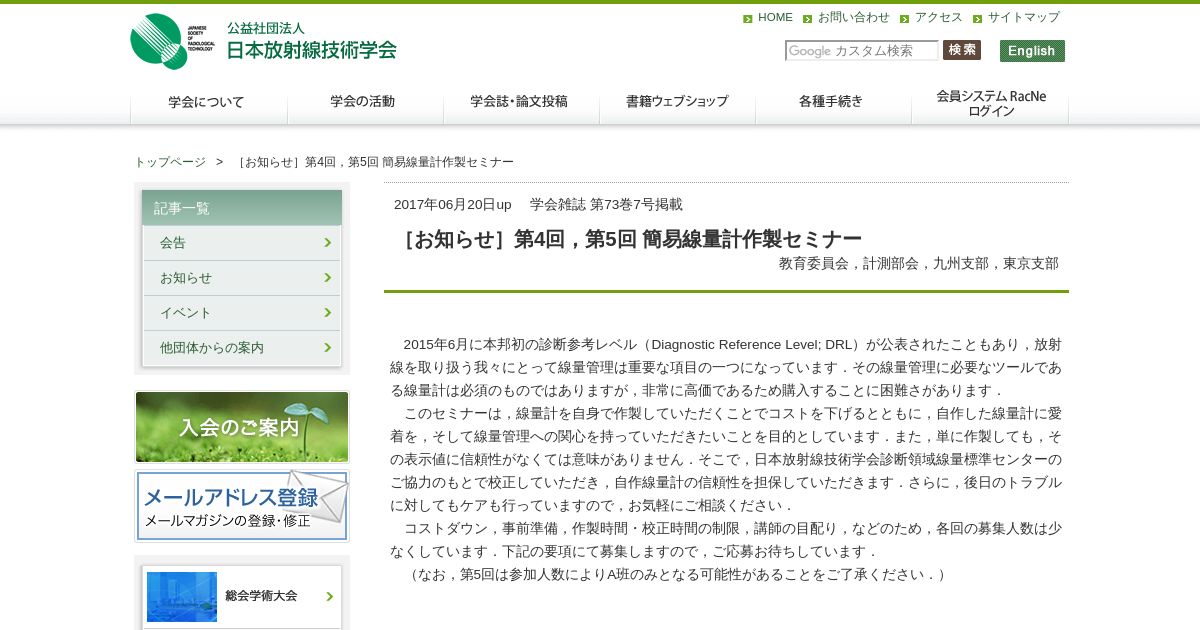Select 他団体からの案内 in article list
This screenshot has height=630, width=1200.
tap(242, 348)
